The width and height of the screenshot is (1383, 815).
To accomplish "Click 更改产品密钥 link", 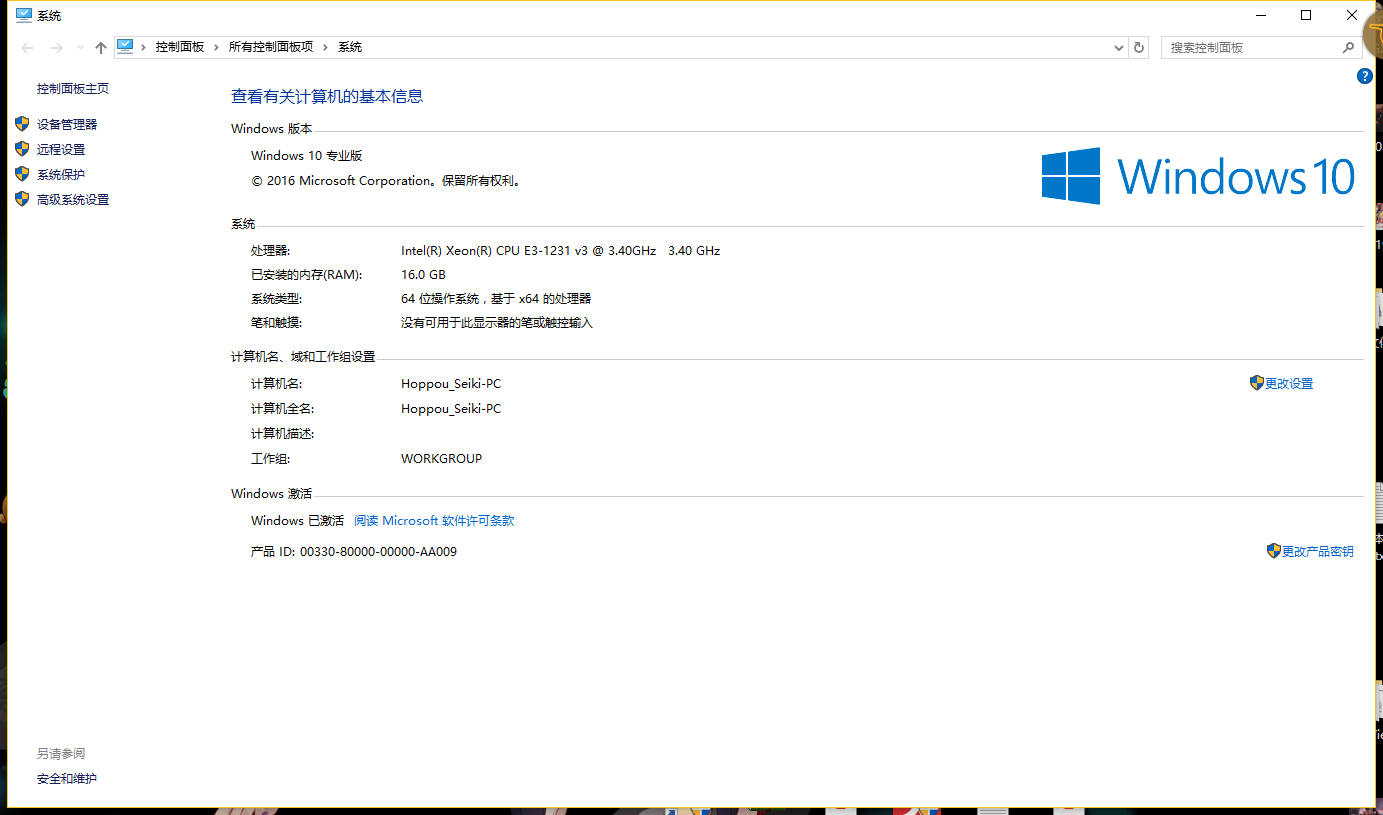I will coord(1318,551).
